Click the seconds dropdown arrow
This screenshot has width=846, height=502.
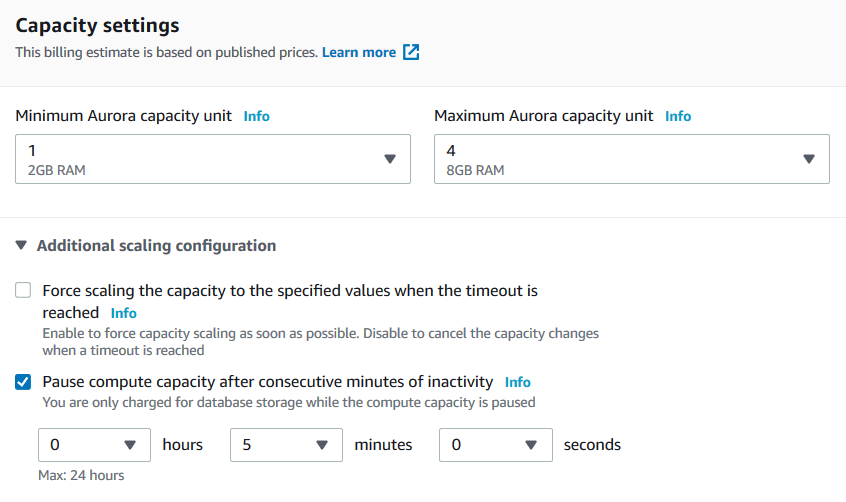point(532,445)
